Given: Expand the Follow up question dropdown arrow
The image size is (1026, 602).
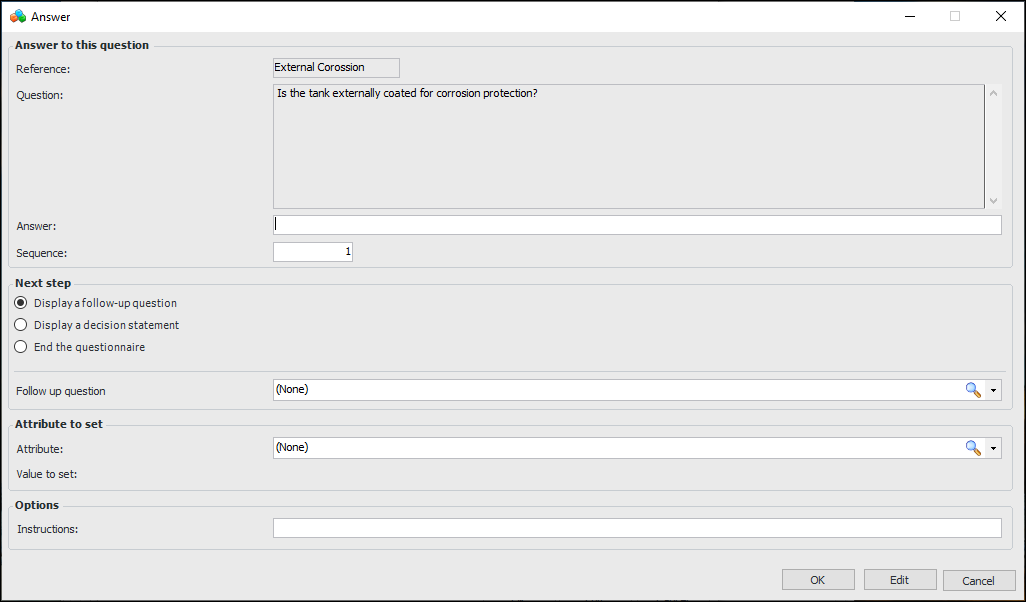Looking at the screenshot, I should (993, 390).
